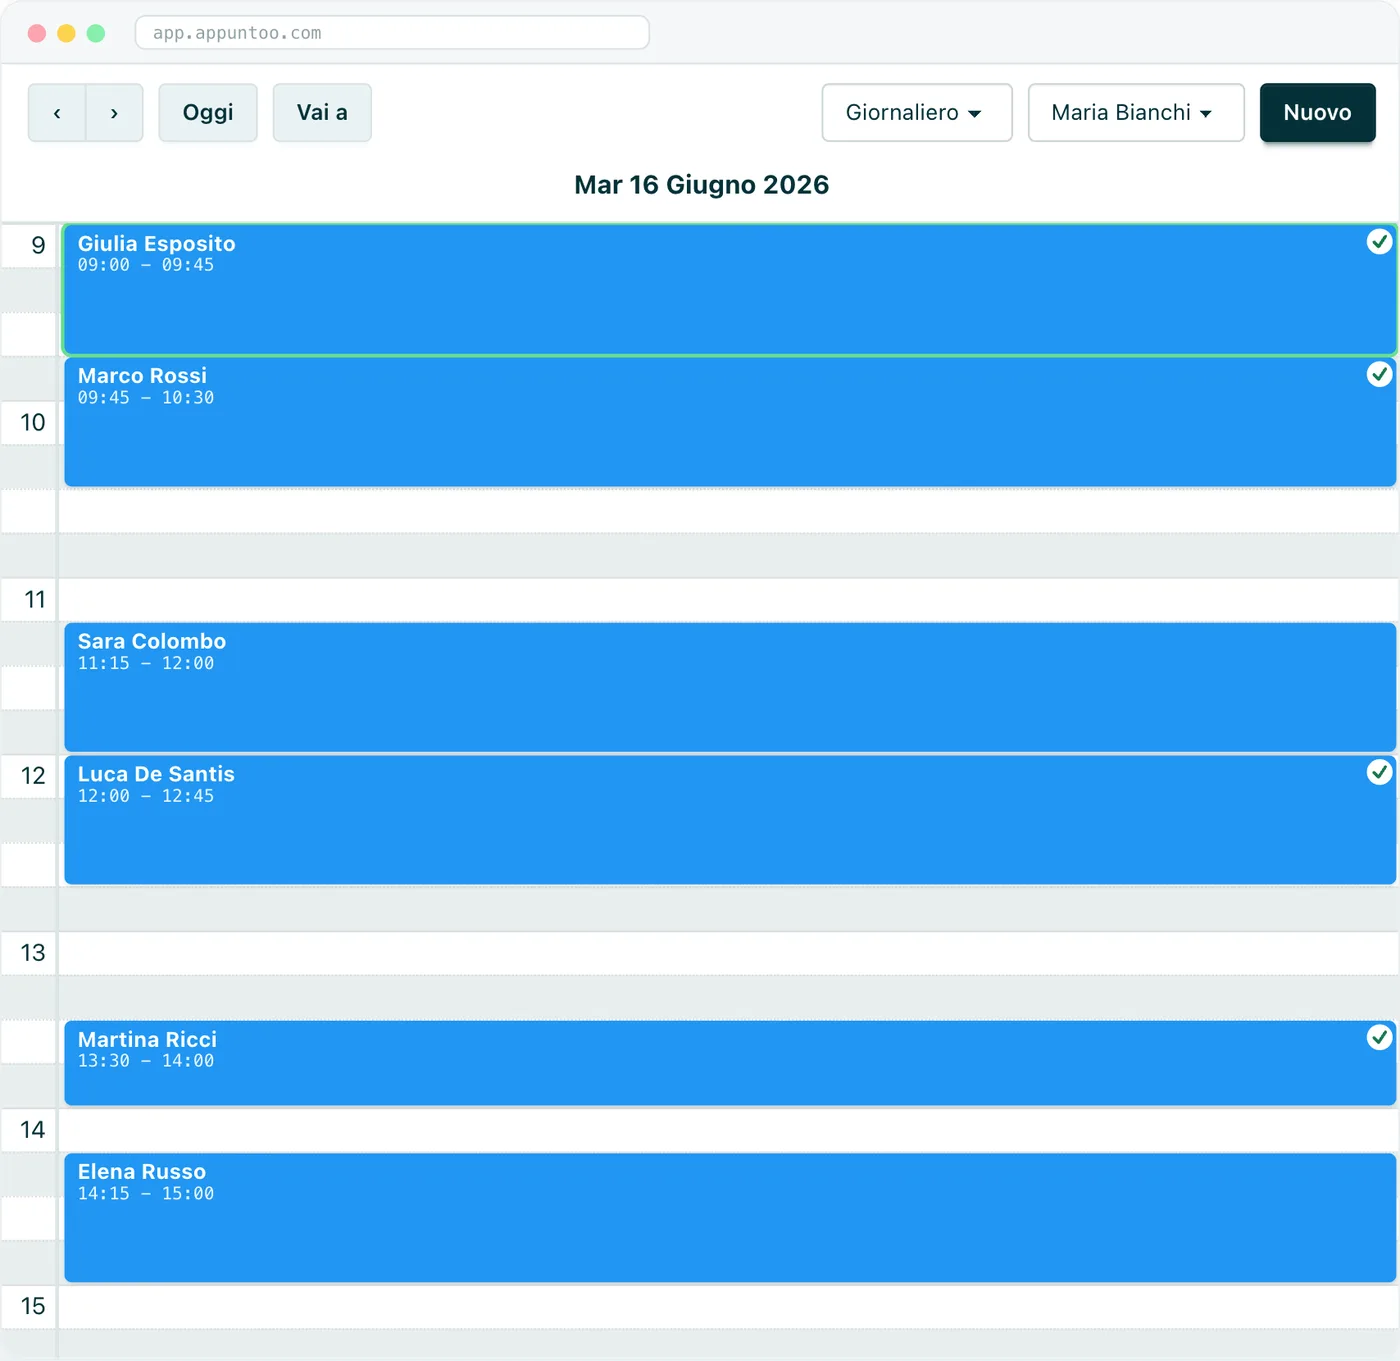
Task: Close the browser window with red button
Action: coord(37,33)
